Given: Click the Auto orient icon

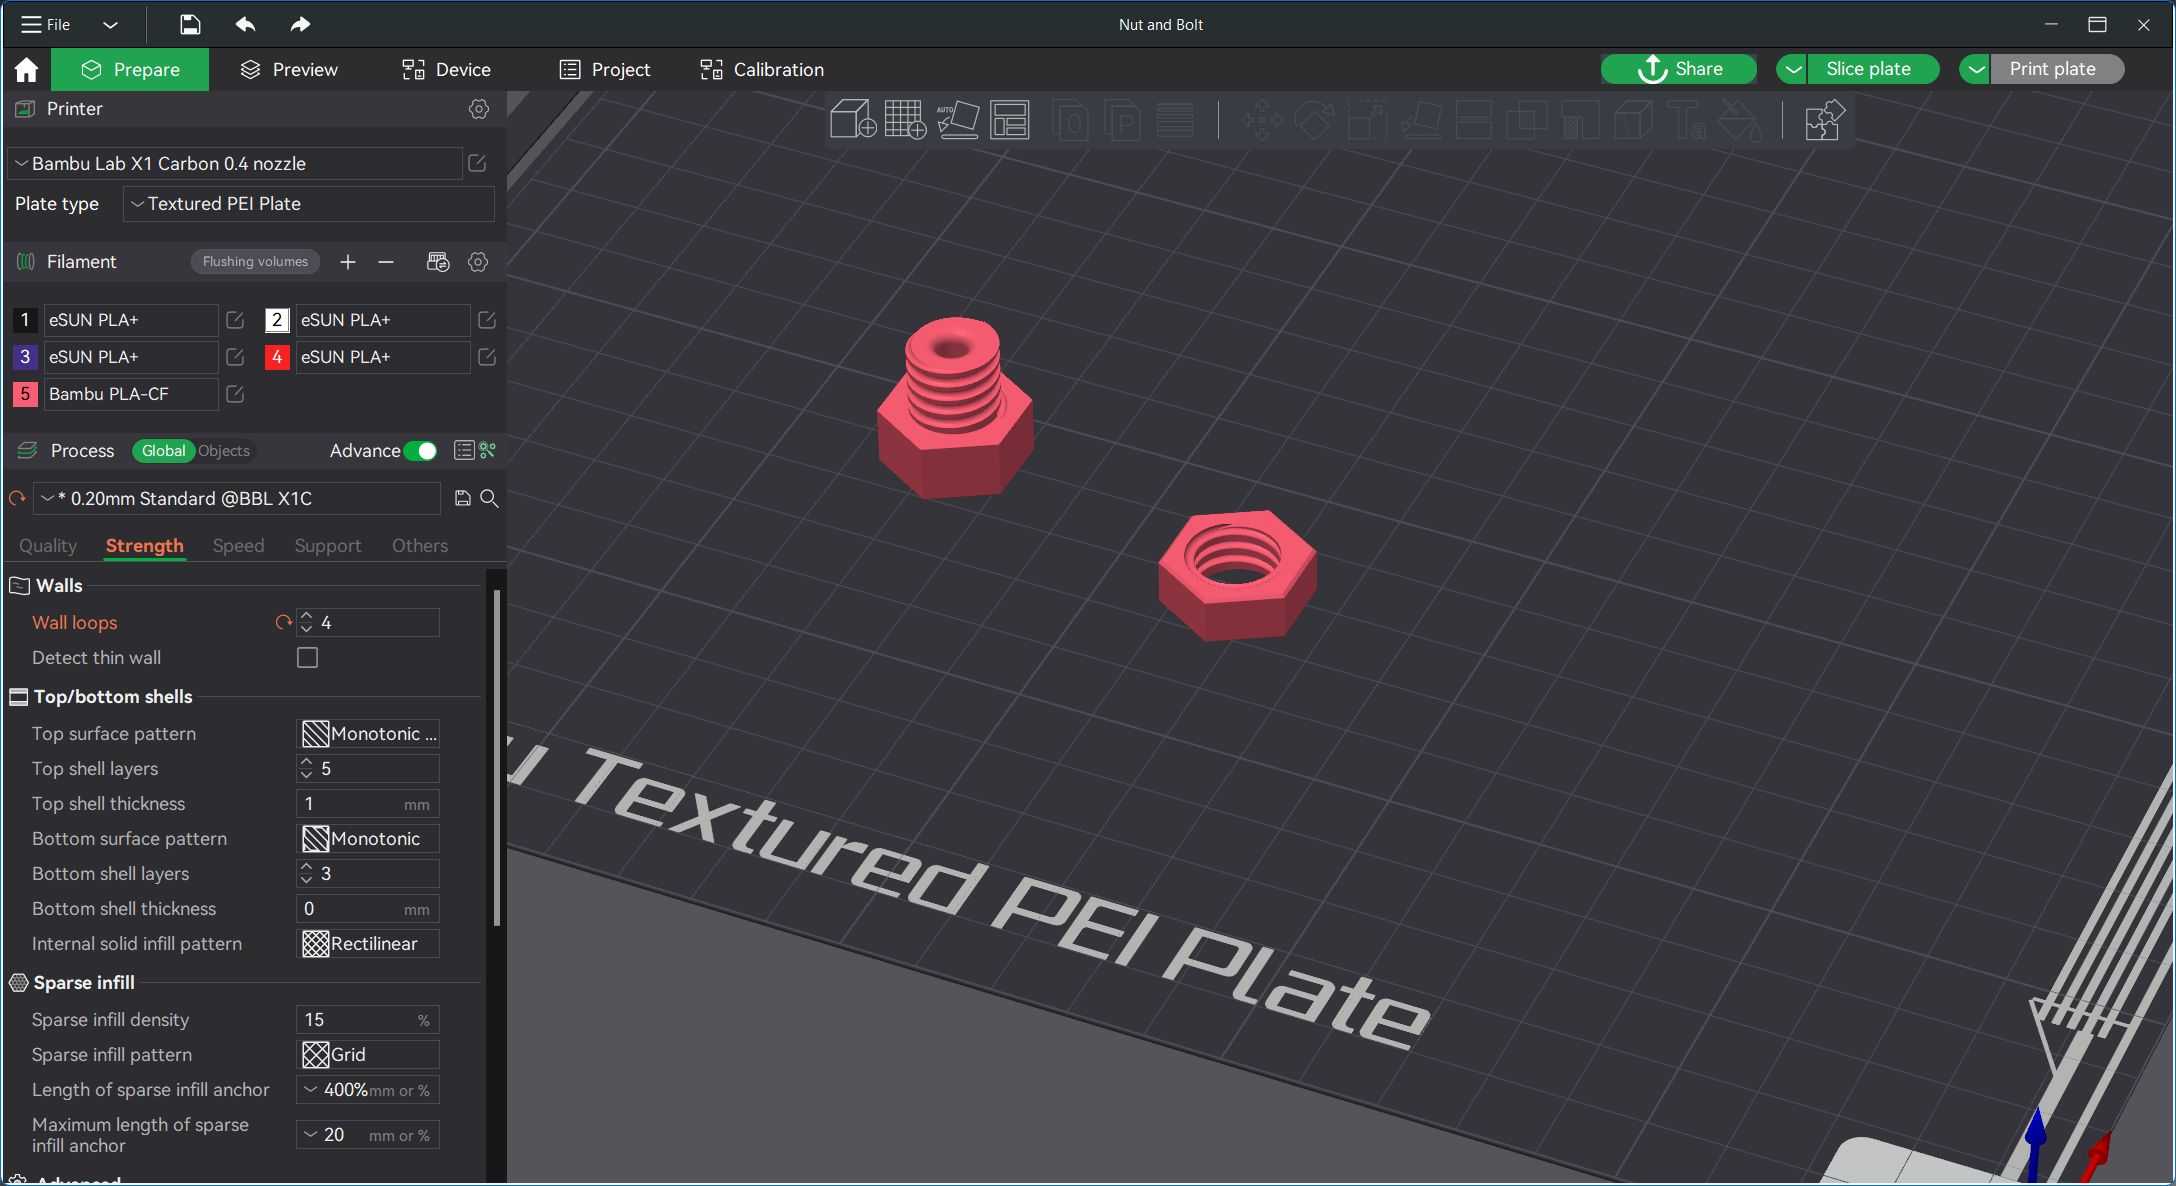Looking at the screenshot, I should [957, 120].
